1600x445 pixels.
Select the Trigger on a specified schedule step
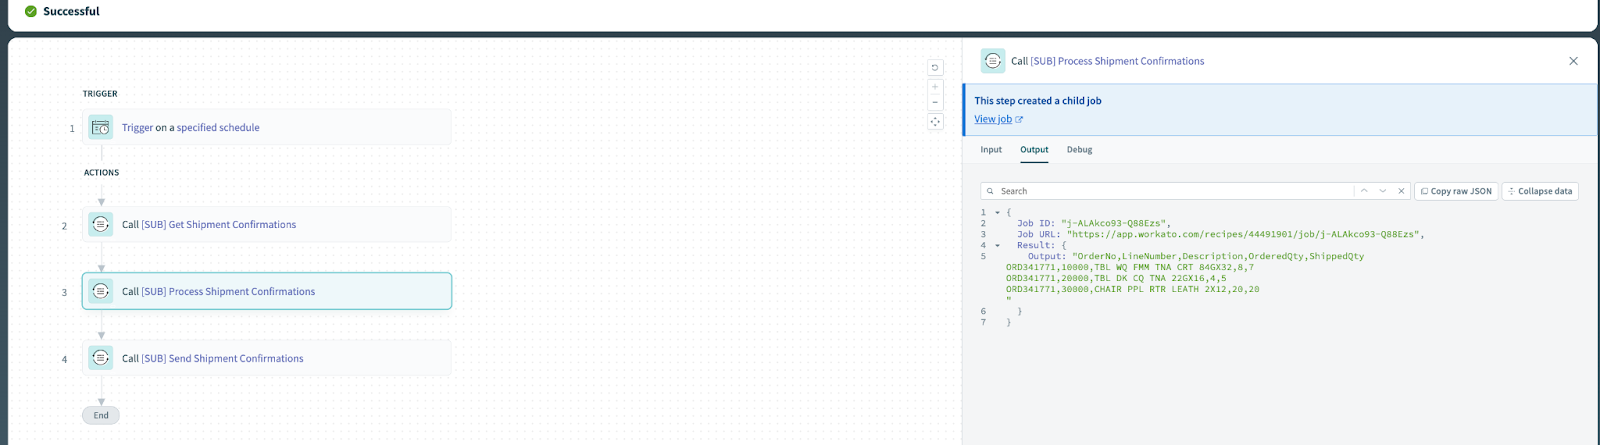pyautogui.click(x=266, y=127)
